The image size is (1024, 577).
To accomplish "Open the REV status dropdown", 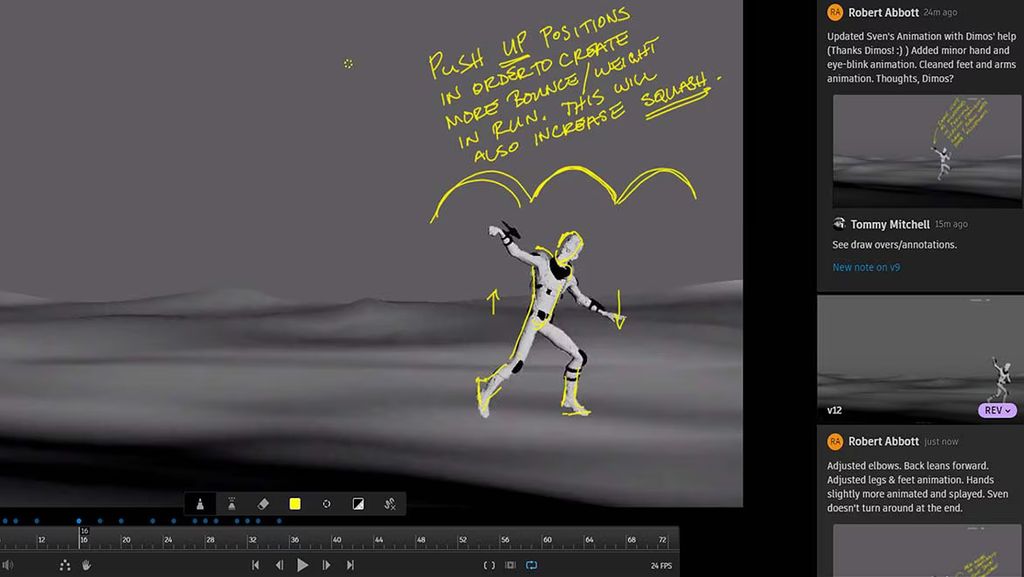I will coord(996,410).
